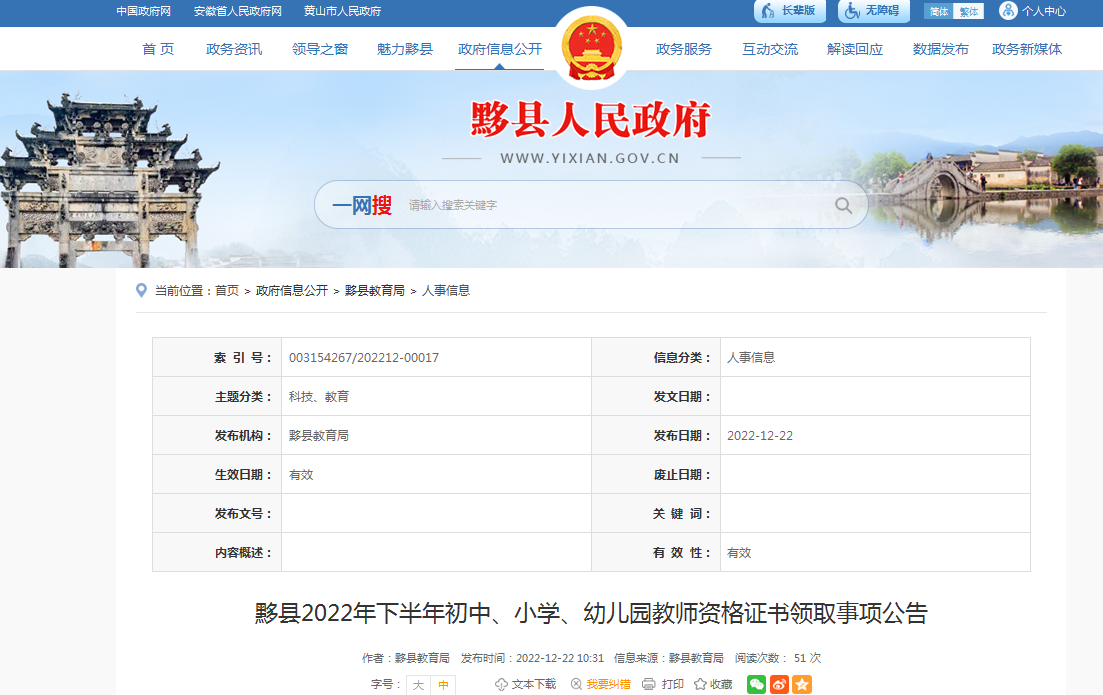This screenshot has width=1103, height=695.
Task: Open 无障碍 accessibility mode
Action: click(x=871, y=11)
